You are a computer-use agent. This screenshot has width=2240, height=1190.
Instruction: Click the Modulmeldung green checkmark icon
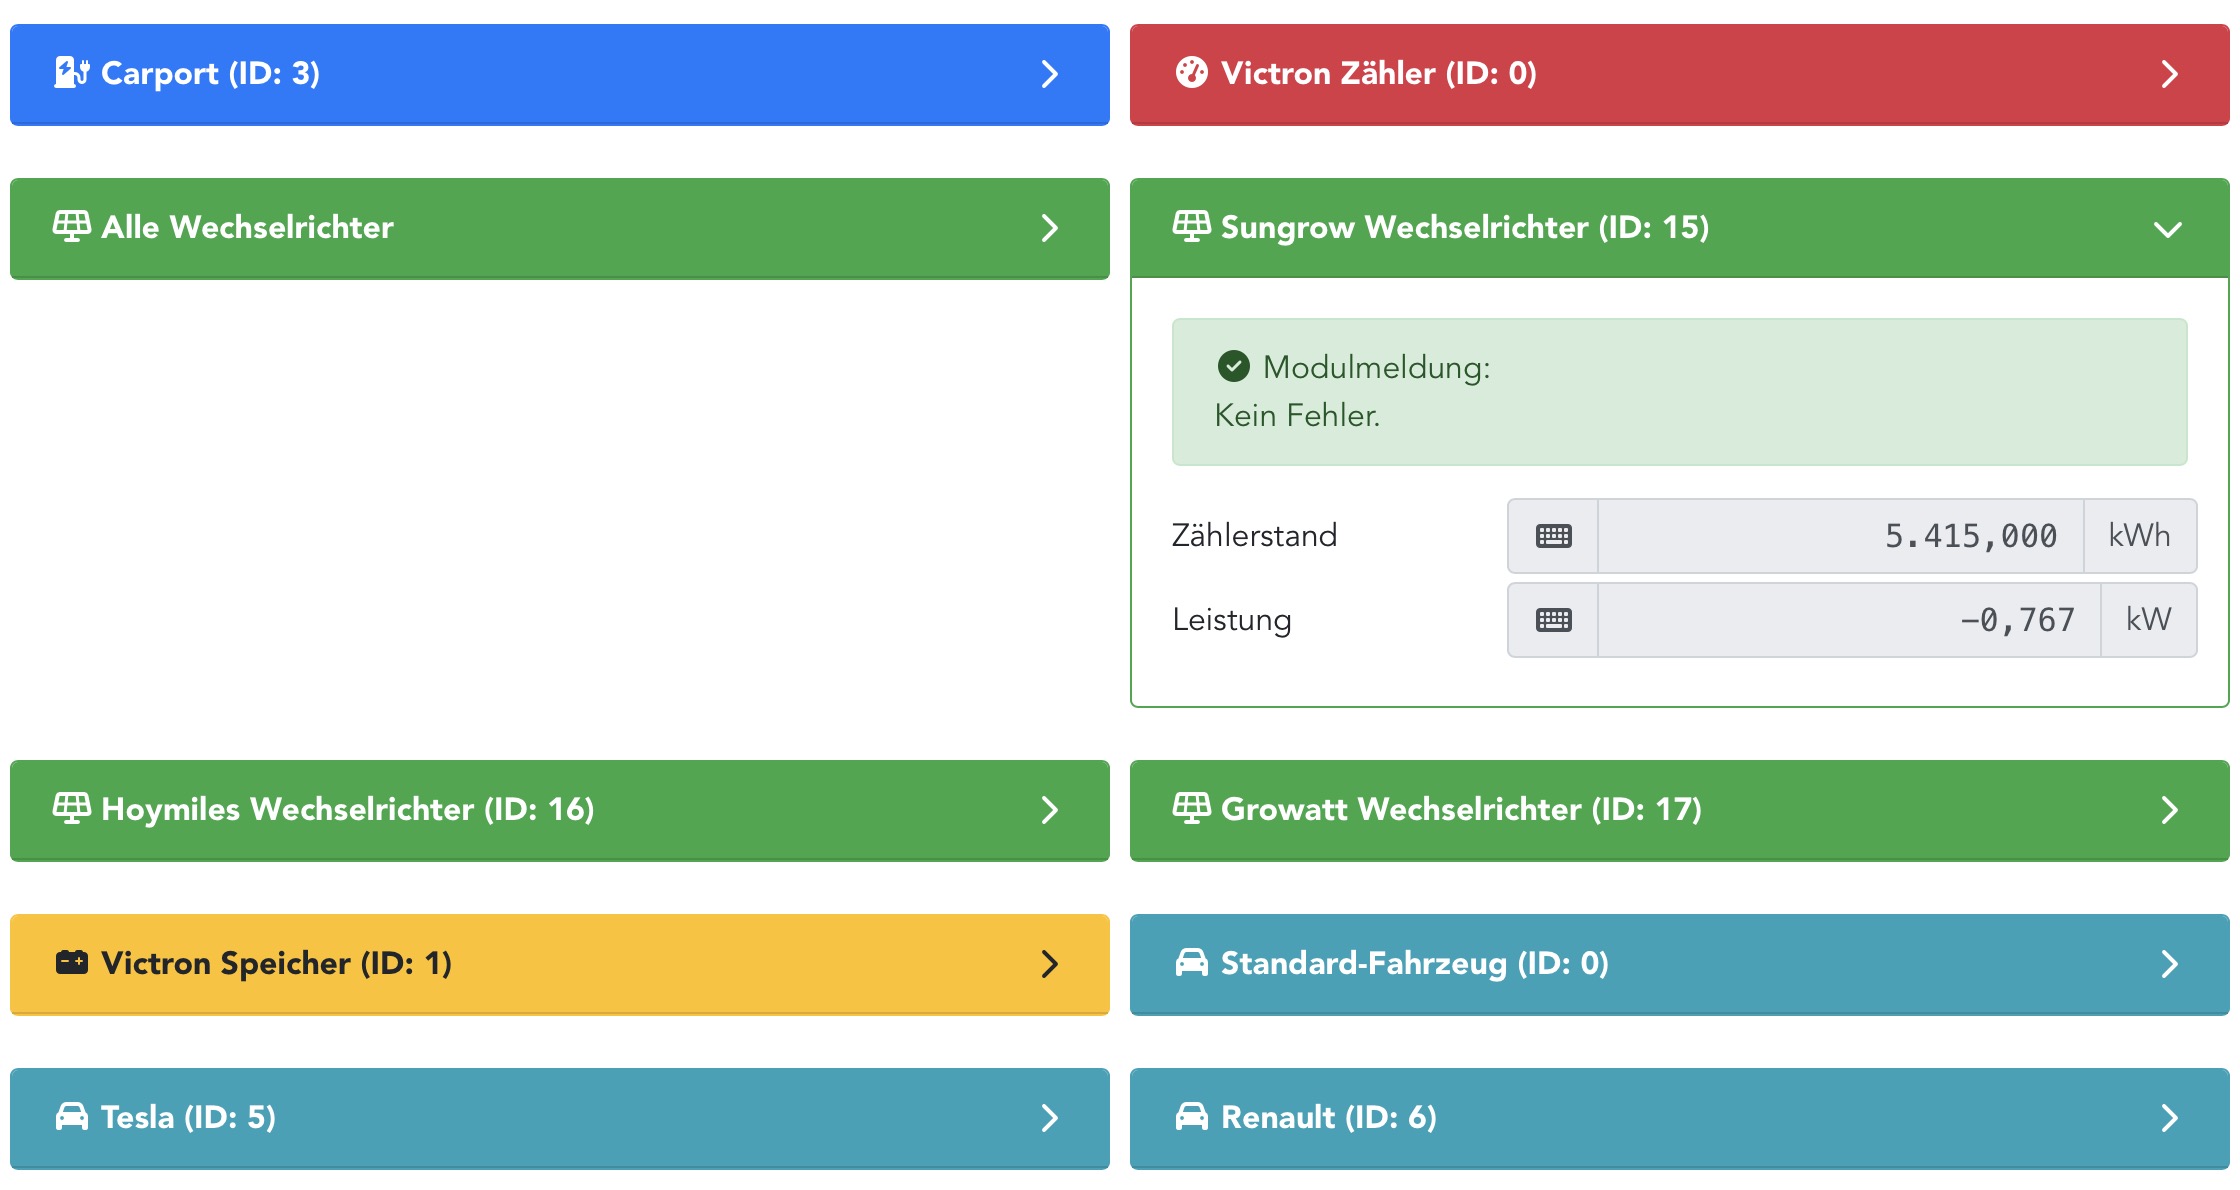tap(1233, 367)
